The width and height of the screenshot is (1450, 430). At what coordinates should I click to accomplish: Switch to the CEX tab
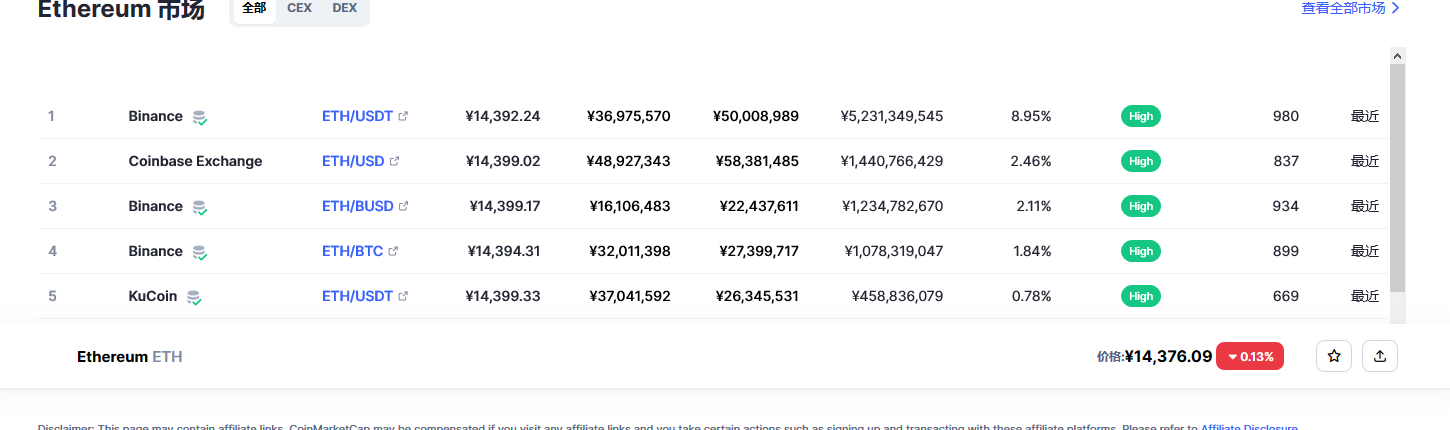point(299,8)
